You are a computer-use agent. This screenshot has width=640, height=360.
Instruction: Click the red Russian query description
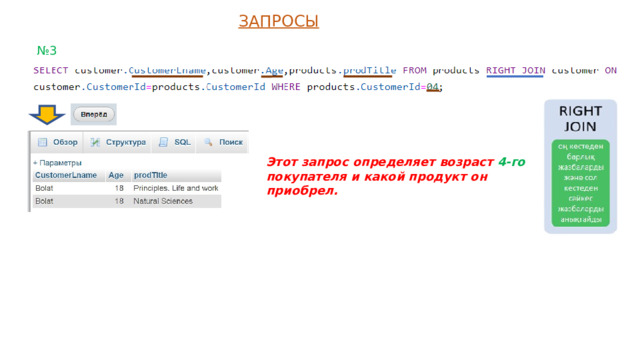tap(396, 176)
